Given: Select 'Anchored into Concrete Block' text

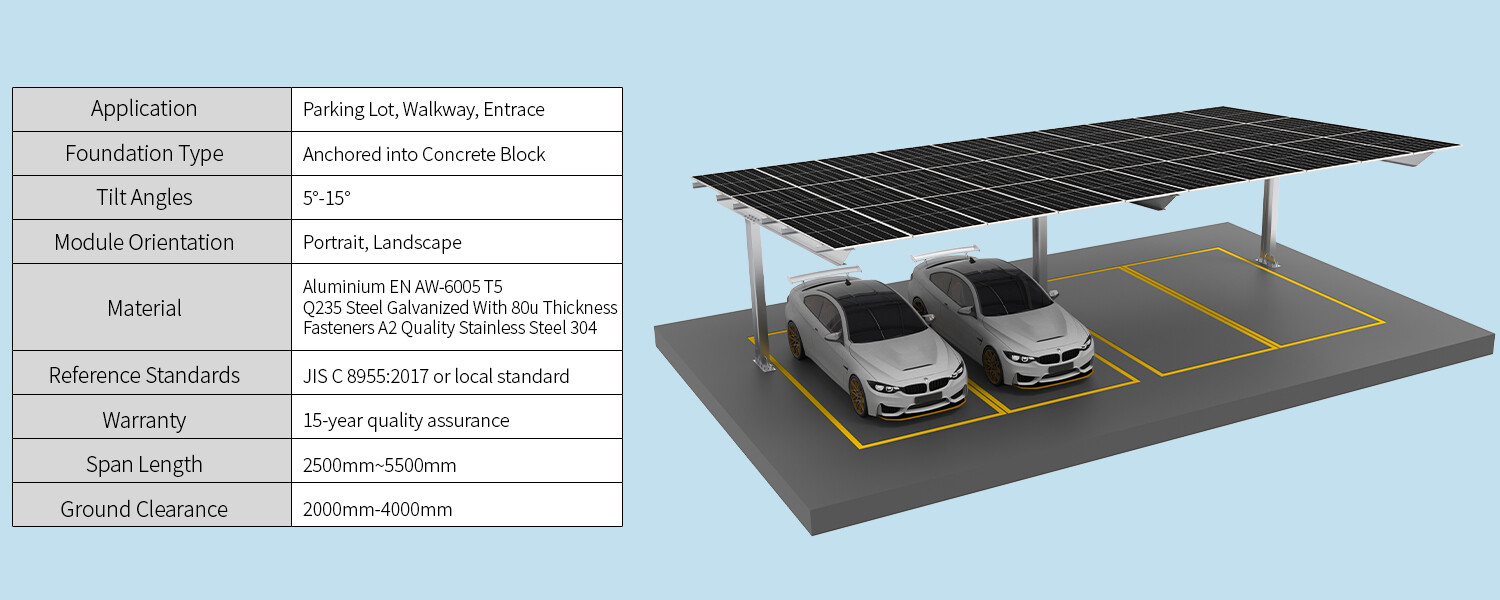Looking at the screenshot, I should click(x=424, y=154).
